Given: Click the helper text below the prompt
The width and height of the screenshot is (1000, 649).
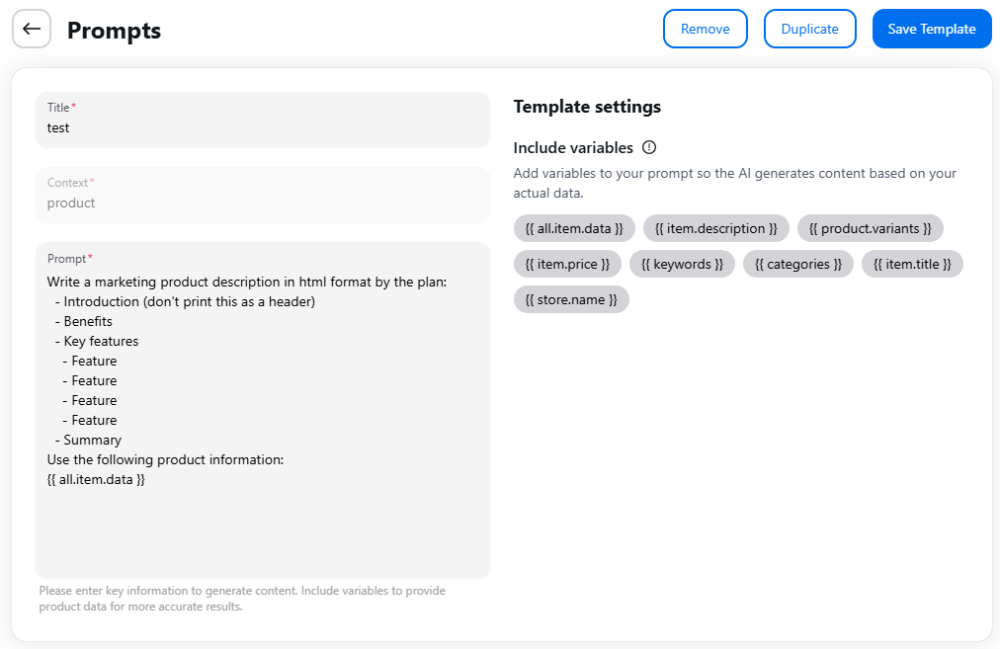Looking at the screenshot, I should (x=242, y=599).
